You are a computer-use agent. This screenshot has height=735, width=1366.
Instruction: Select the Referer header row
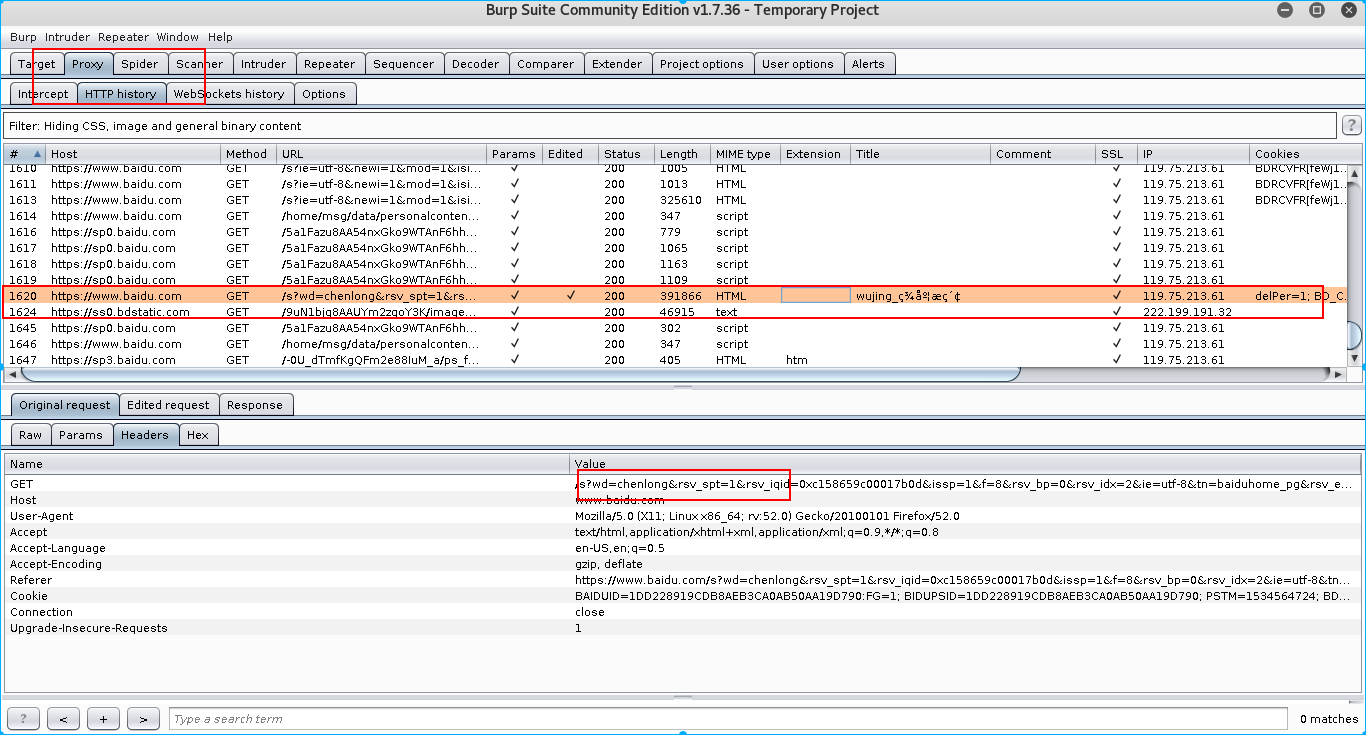click(682, 580)
